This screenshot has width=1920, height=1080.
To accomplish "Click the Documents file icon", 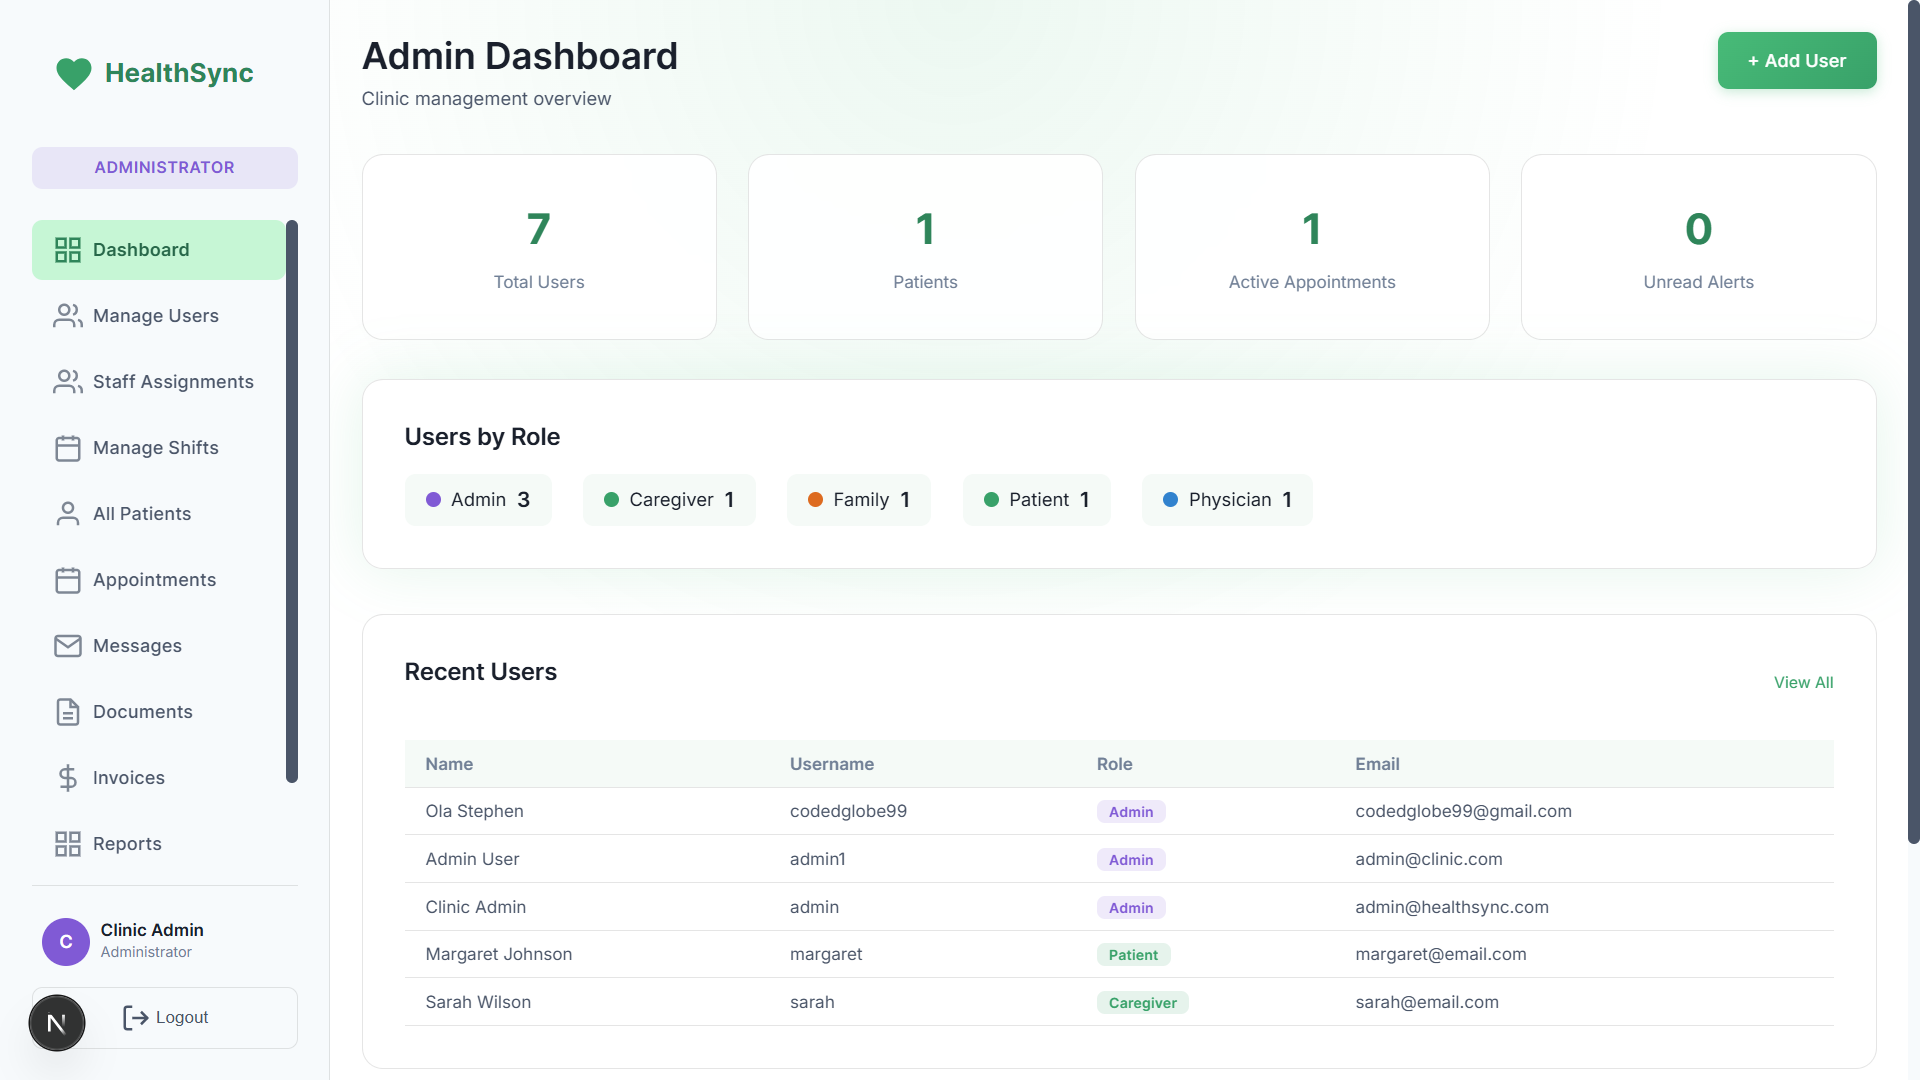I will pos(67,711).
